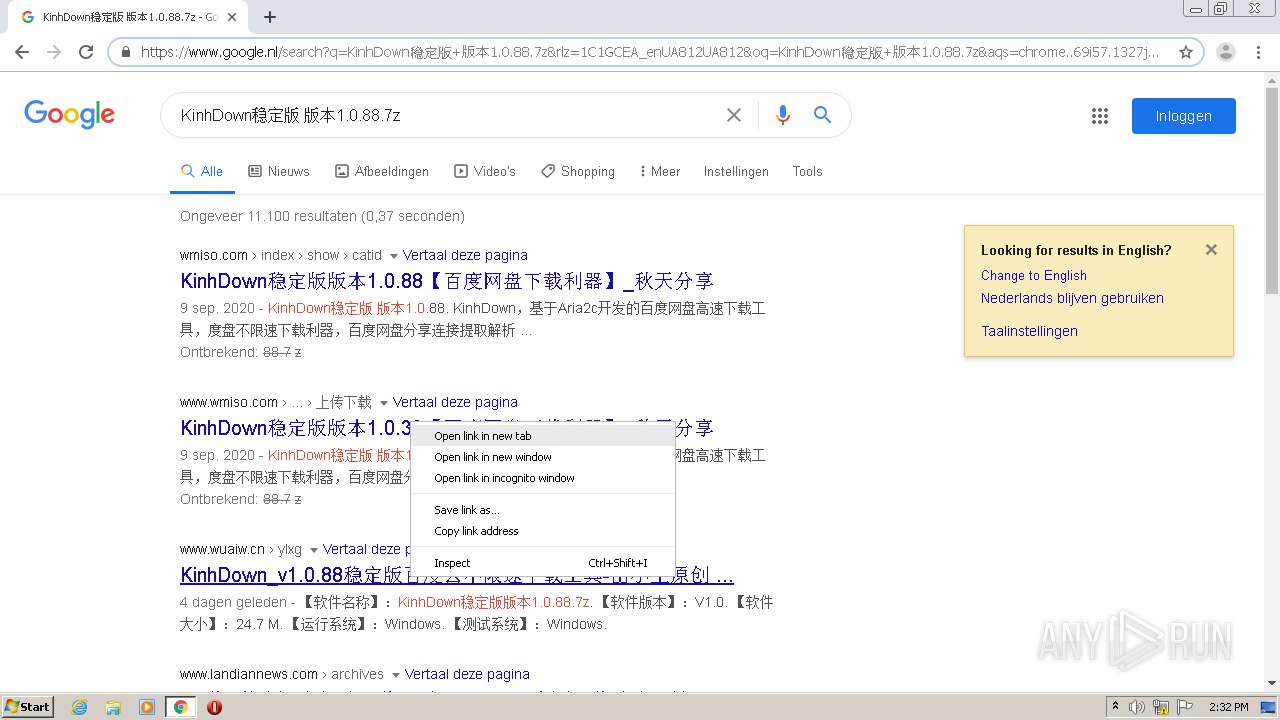Click the Chrome address bar URL
The height and width of the screenshot is (720, 1280).
tap(650, 52)
